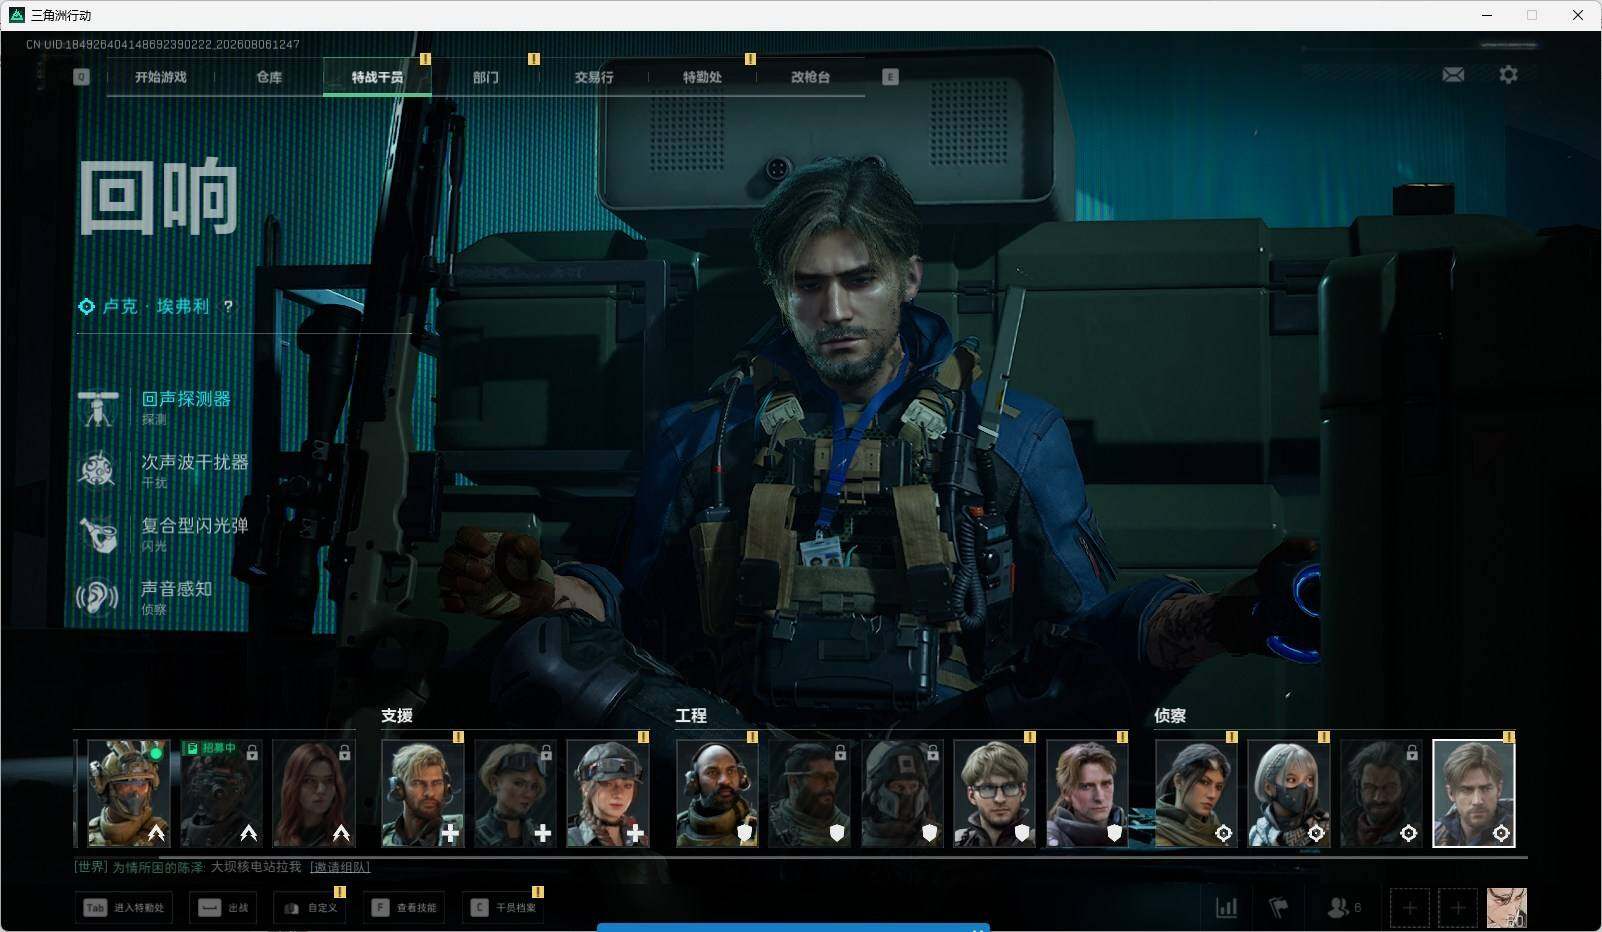Select the bald engineer operator with headset
This screenshot has width=1602, height=932.
pos(717,793)
